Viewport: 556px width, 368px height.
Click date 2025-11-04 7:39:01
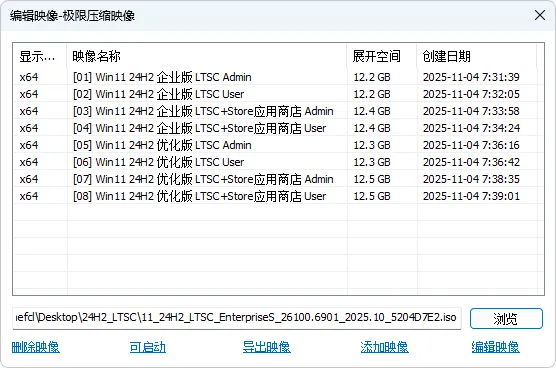coord(471,196)
